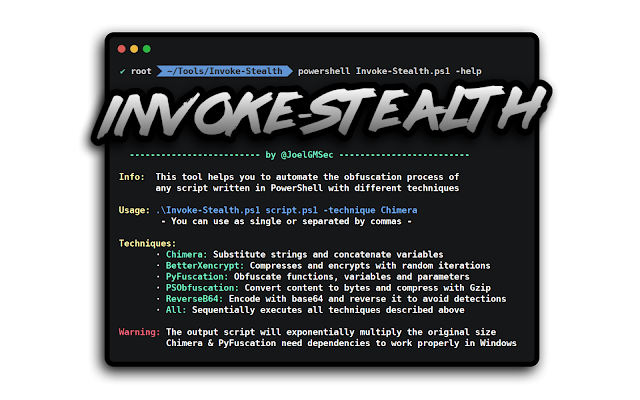Click the 'Info:' label
The height and width of the screenshot is (400, 640).
(131, 177)
